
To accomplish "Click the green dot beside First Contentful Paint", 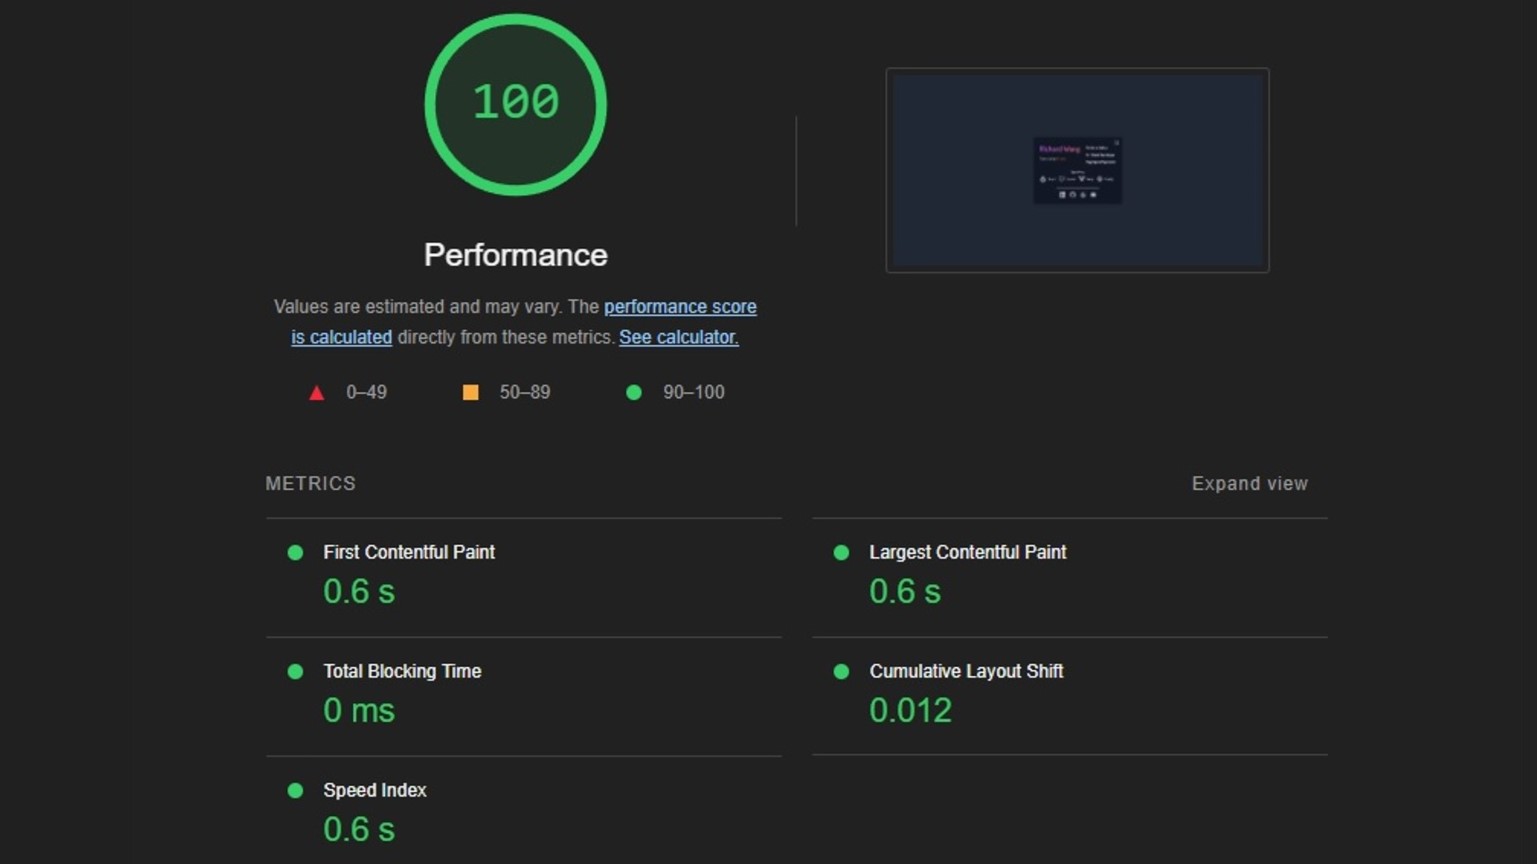I will (295, 553).
